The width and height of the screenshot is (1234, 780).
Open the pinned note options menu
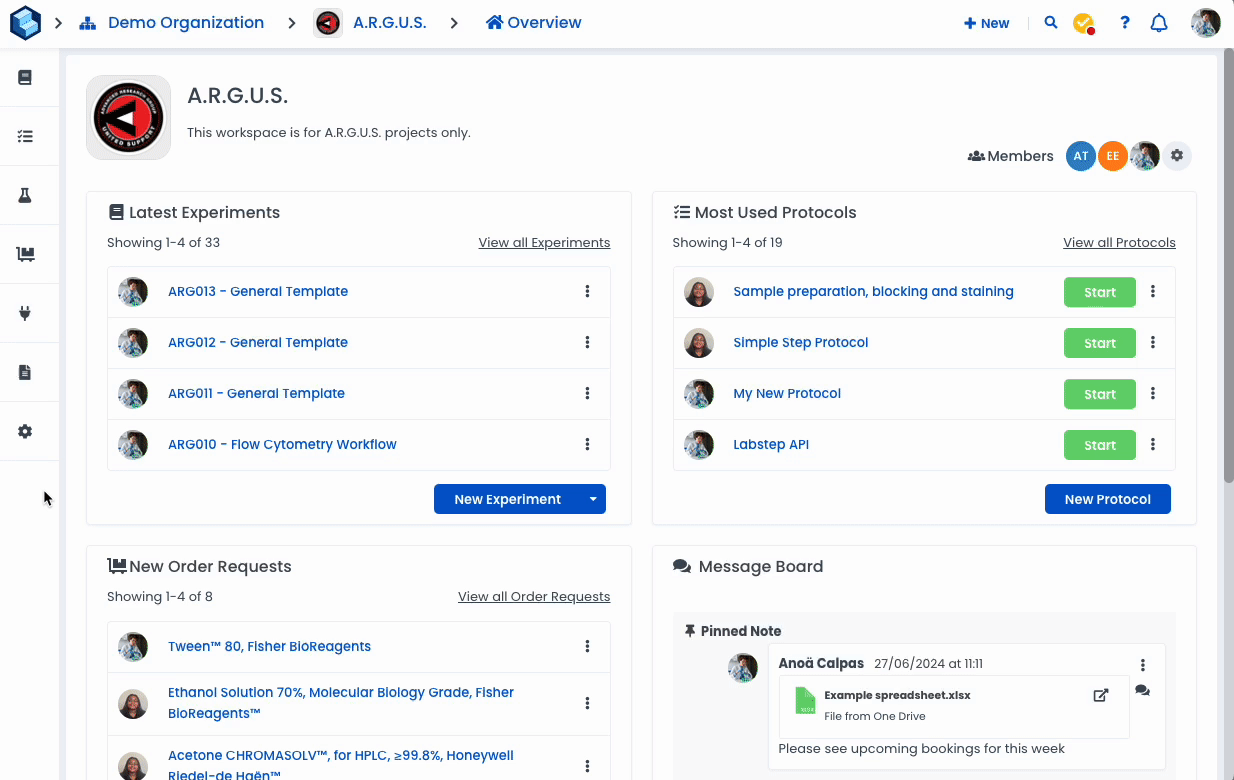point(1143,665)
